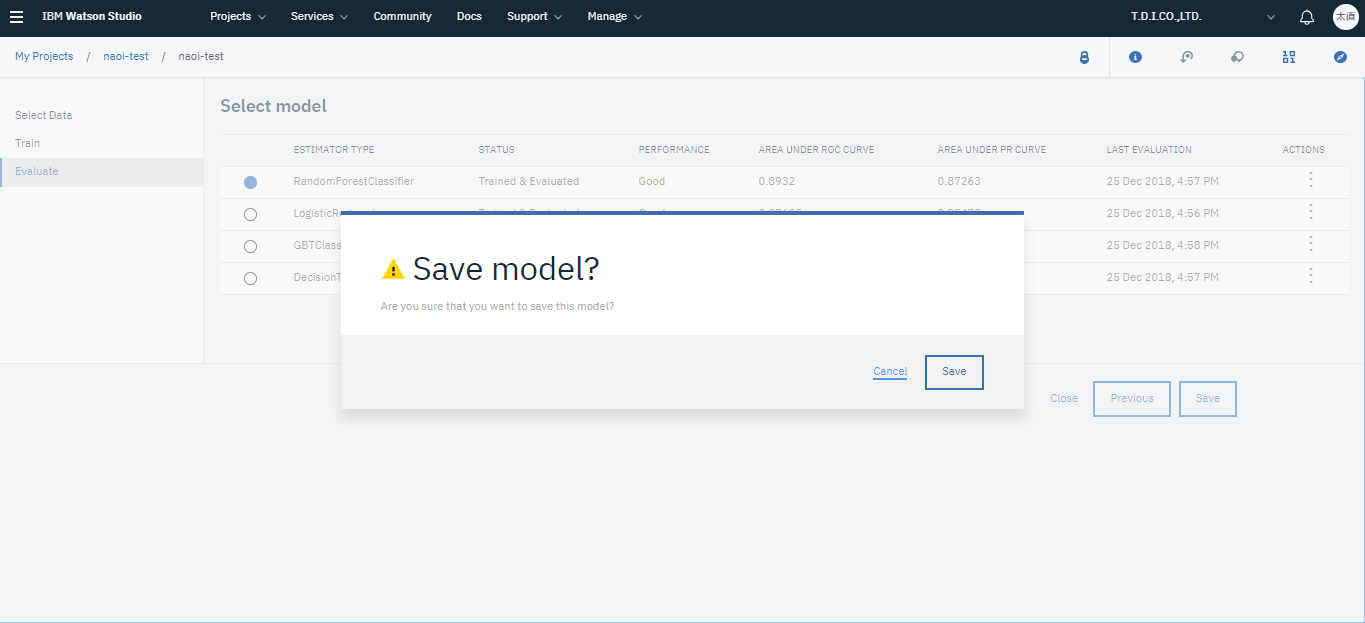This screenshot has height=623, width=1365.
Task: Click the compass icon in the project toolbar
Action: pos(1340,57)
